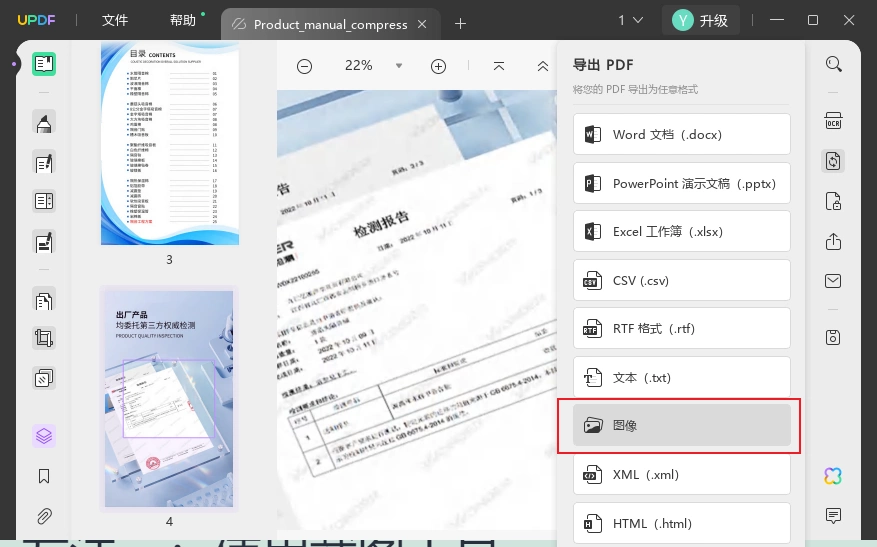This screenshot has height=547, width=877.
Task: Show the attachments paperclip panel
Action: click(x=44, y=516)
